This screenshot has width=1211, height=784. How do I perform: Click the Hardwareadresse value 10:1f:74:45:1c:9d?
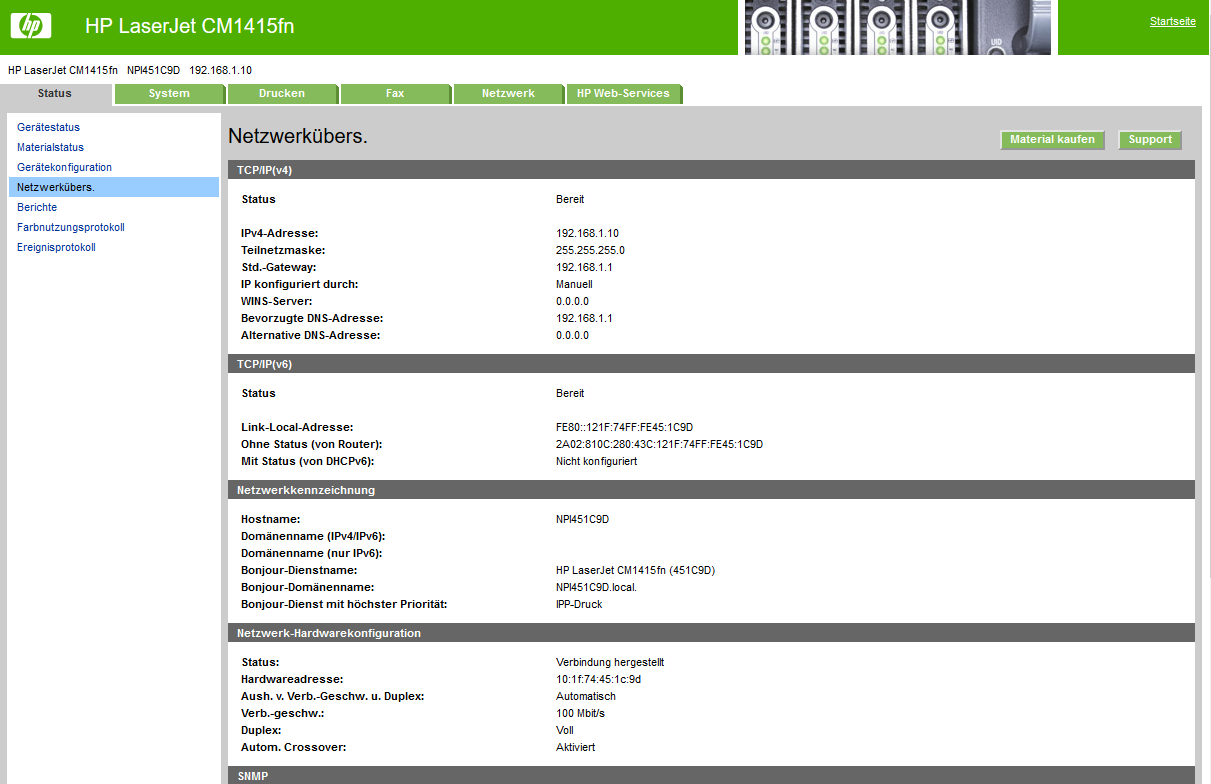click(598, 679)
